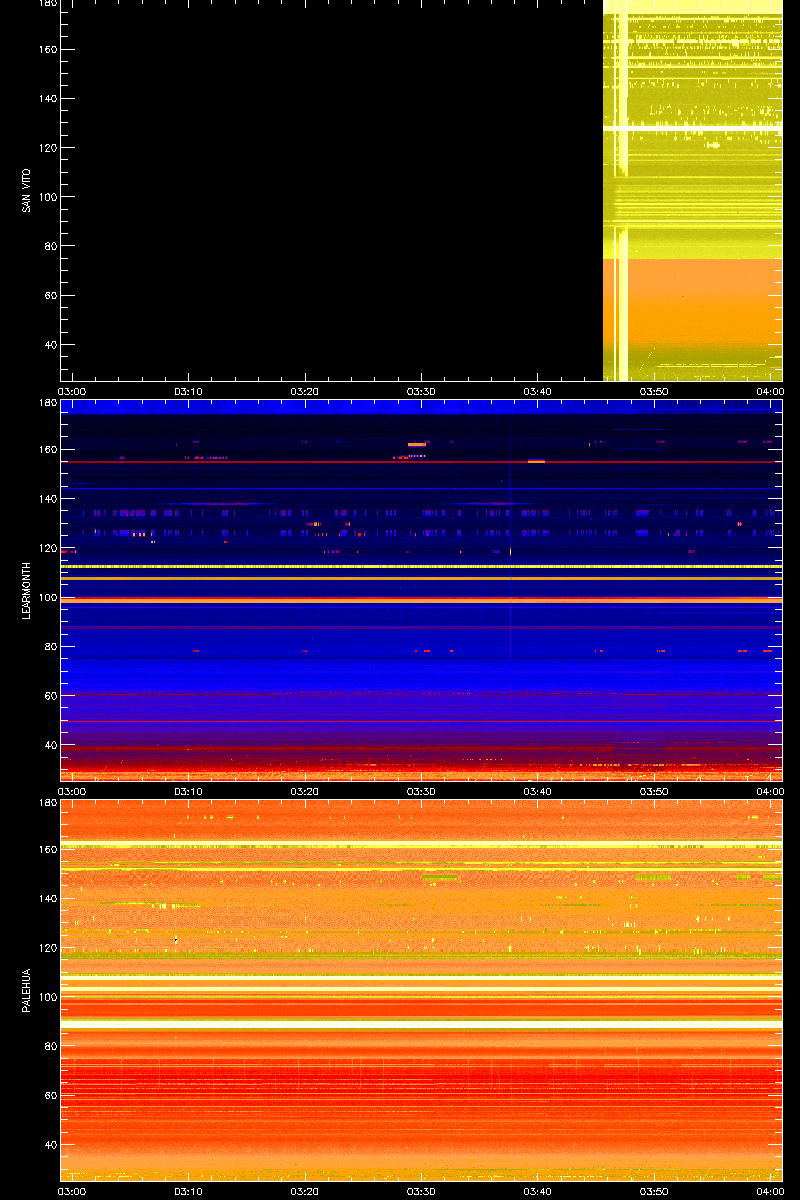
Task: Select the 140 frequency tick on Learmonth axis
Action: pyautogui.click(x=47, y=499)
